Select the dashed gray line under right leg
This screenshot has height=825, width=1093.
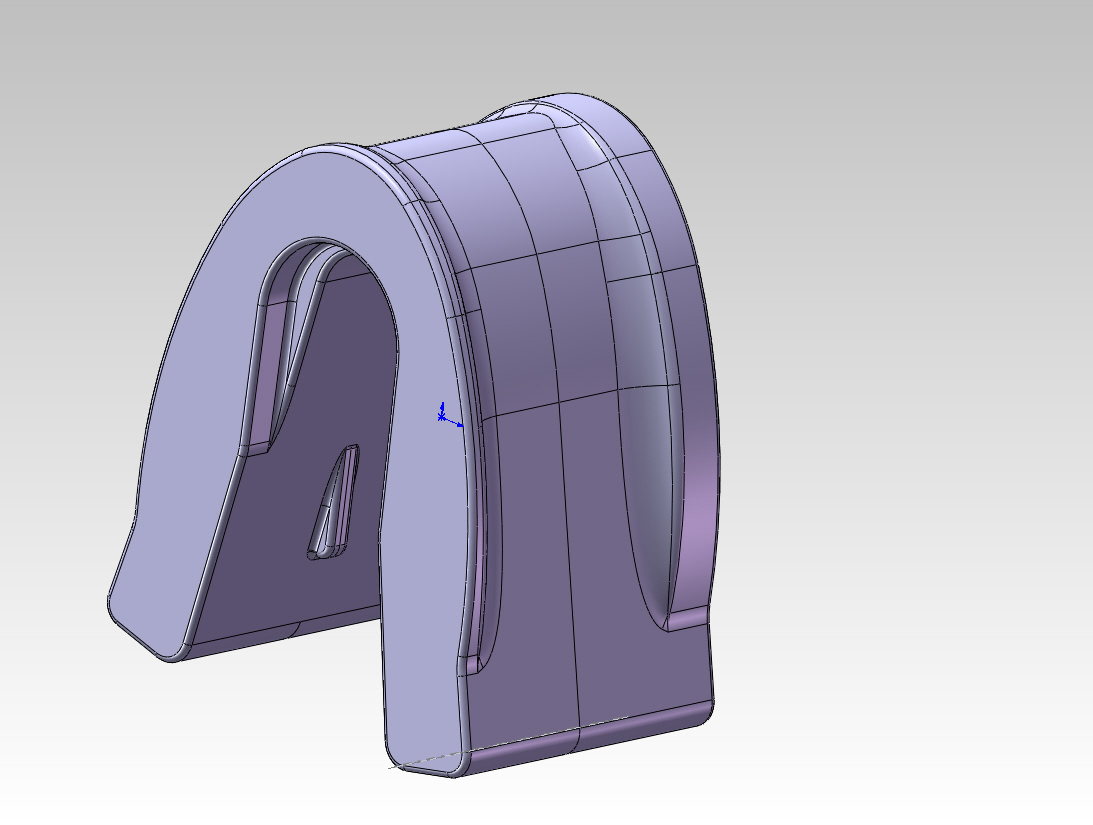tap(425, 761)
